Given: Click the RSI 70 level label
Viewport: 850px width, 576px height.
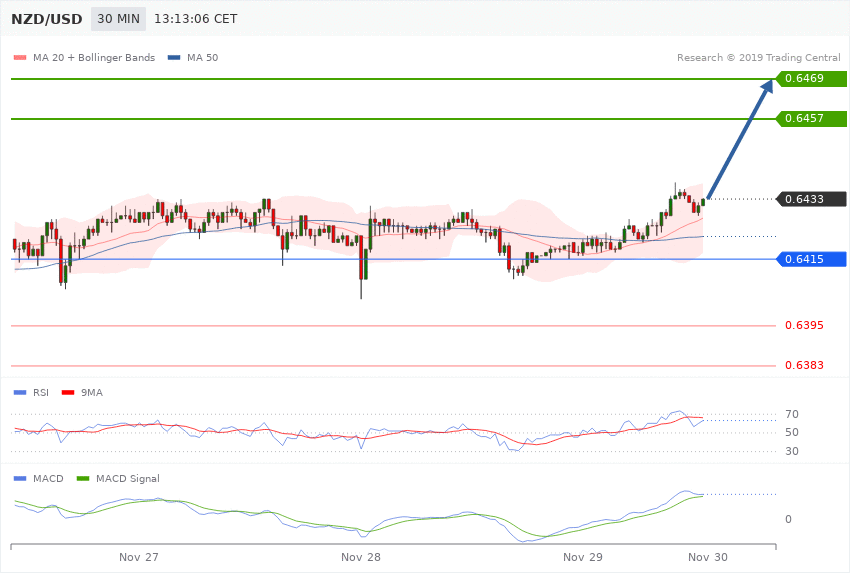Looking at the screenshot, I should (x=791, y=415).
